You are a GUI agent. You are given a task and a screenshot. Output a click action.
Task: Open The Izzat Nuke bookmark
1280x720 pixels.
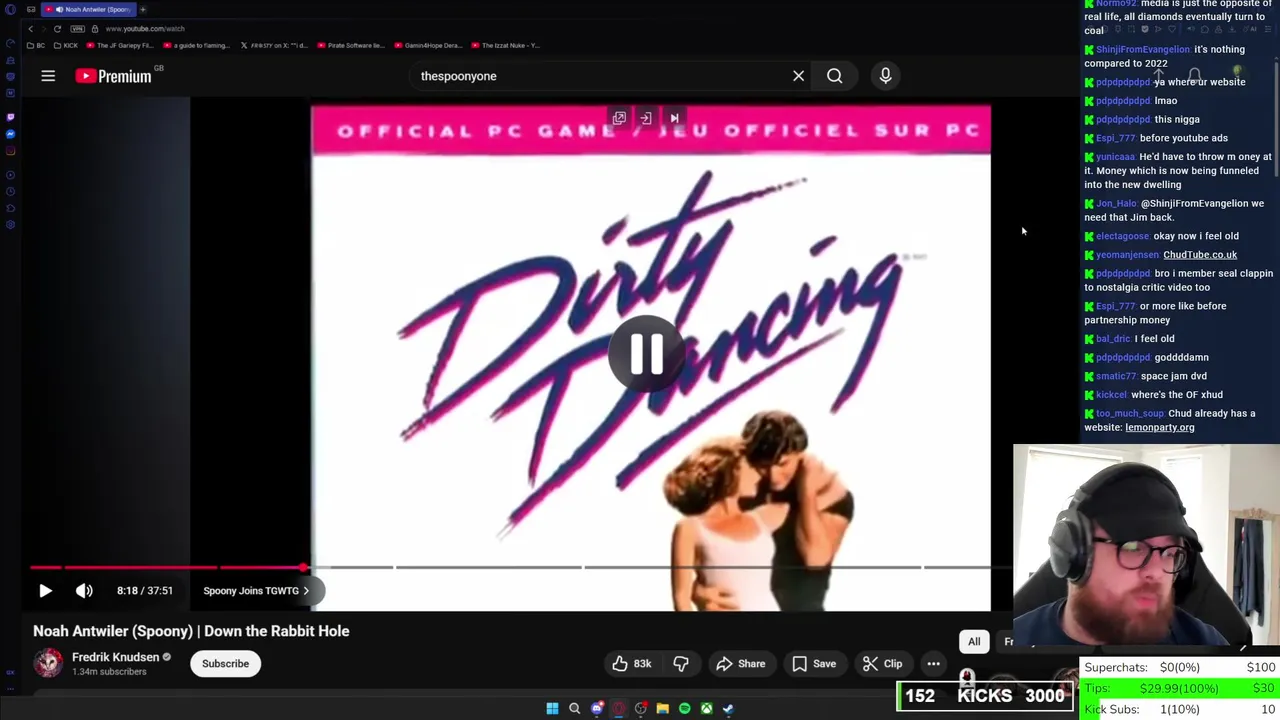(506, 45)
